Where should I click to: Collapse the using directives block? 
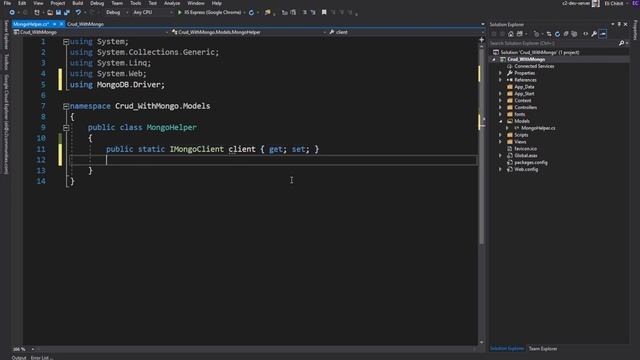(x=66, y=42)
